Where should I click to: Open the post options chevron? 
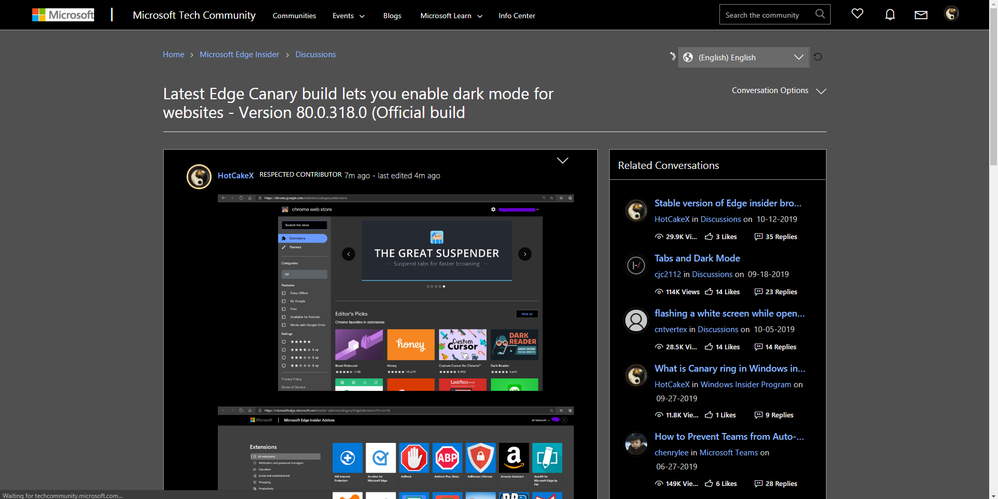(x=563, y=160)
